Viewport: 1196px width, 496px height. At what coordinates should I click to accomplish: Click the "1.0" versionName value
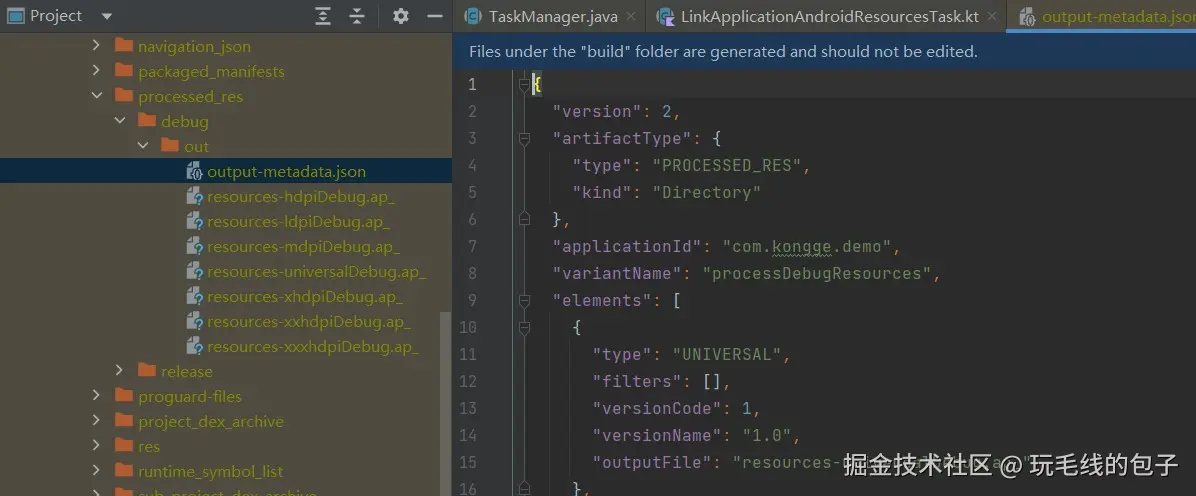(766, 435)
